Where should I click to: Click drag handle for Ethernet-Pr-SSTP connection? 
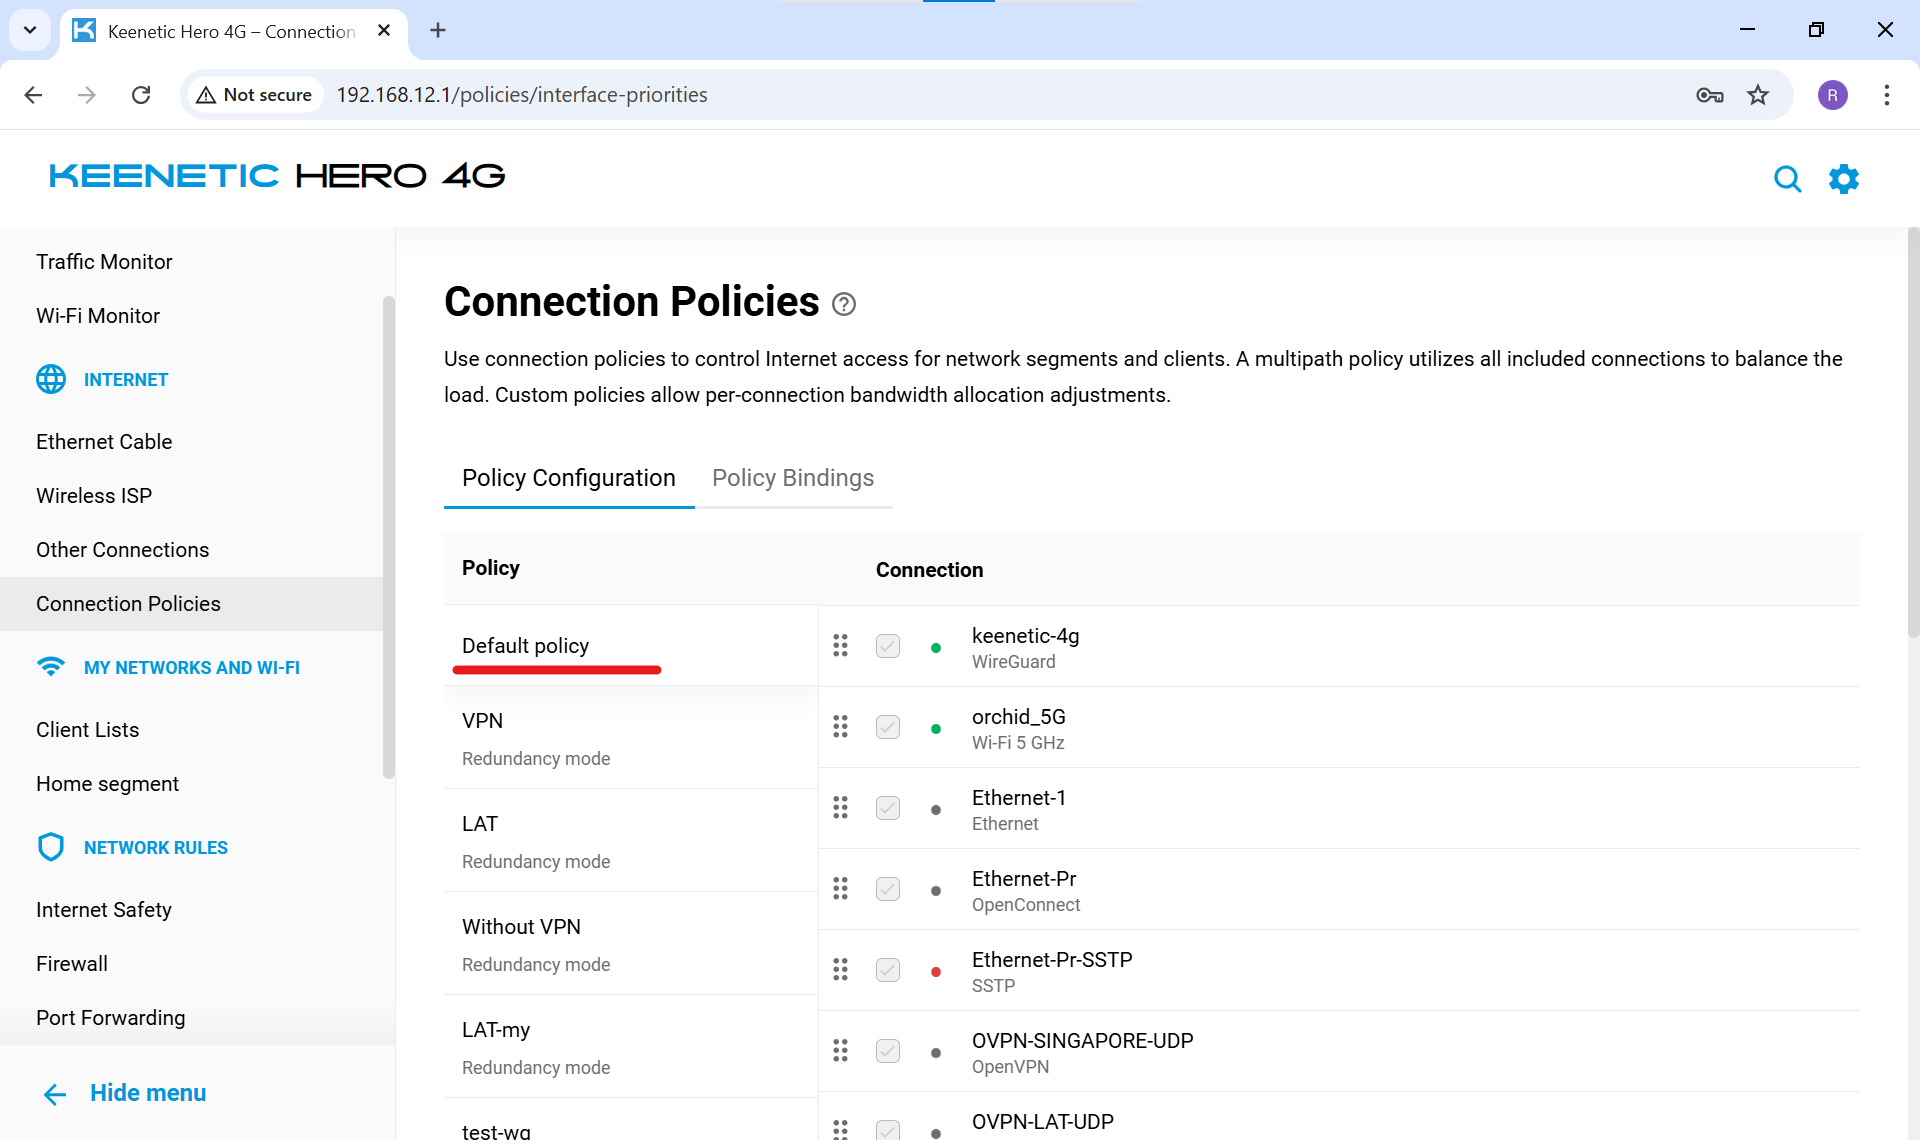(x=840, y=970)
